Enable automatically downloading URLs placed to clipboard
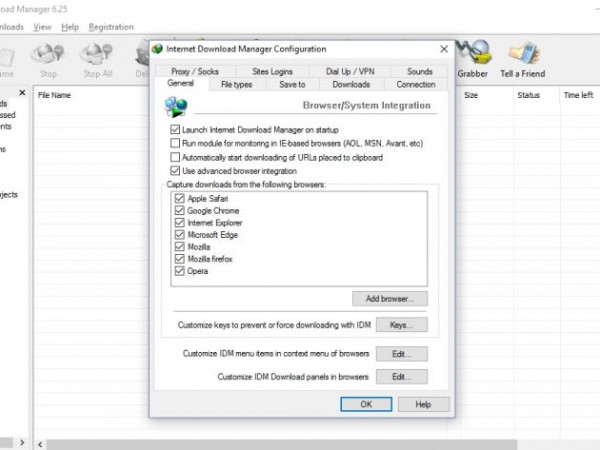Image resolution: width=600 pixels, height=450 pixels. pos(175,157)
